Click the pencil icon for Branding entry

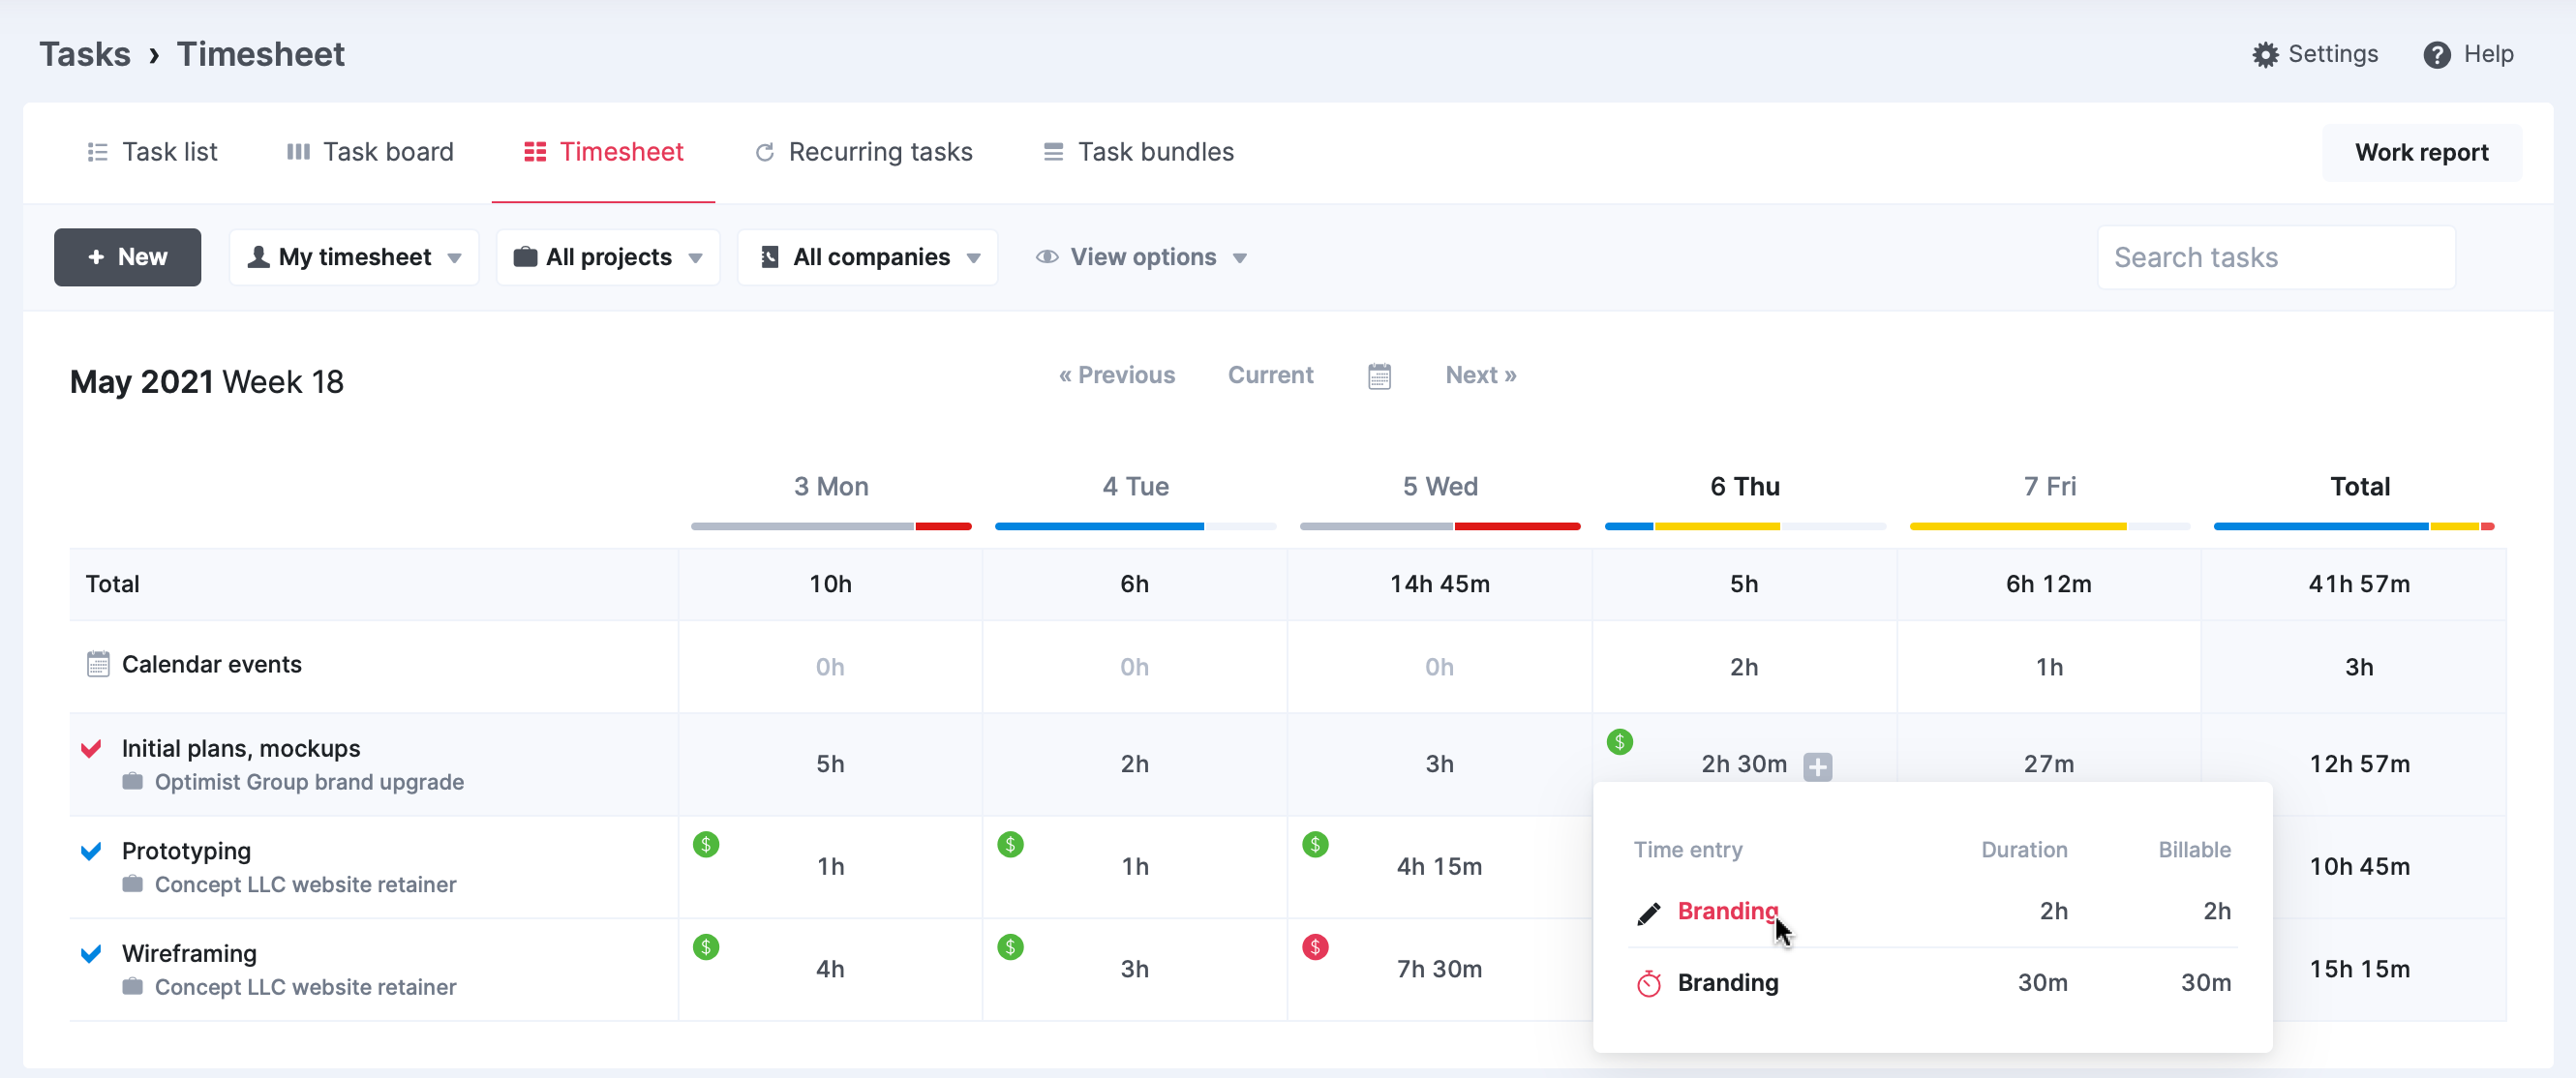point(1648,913)
